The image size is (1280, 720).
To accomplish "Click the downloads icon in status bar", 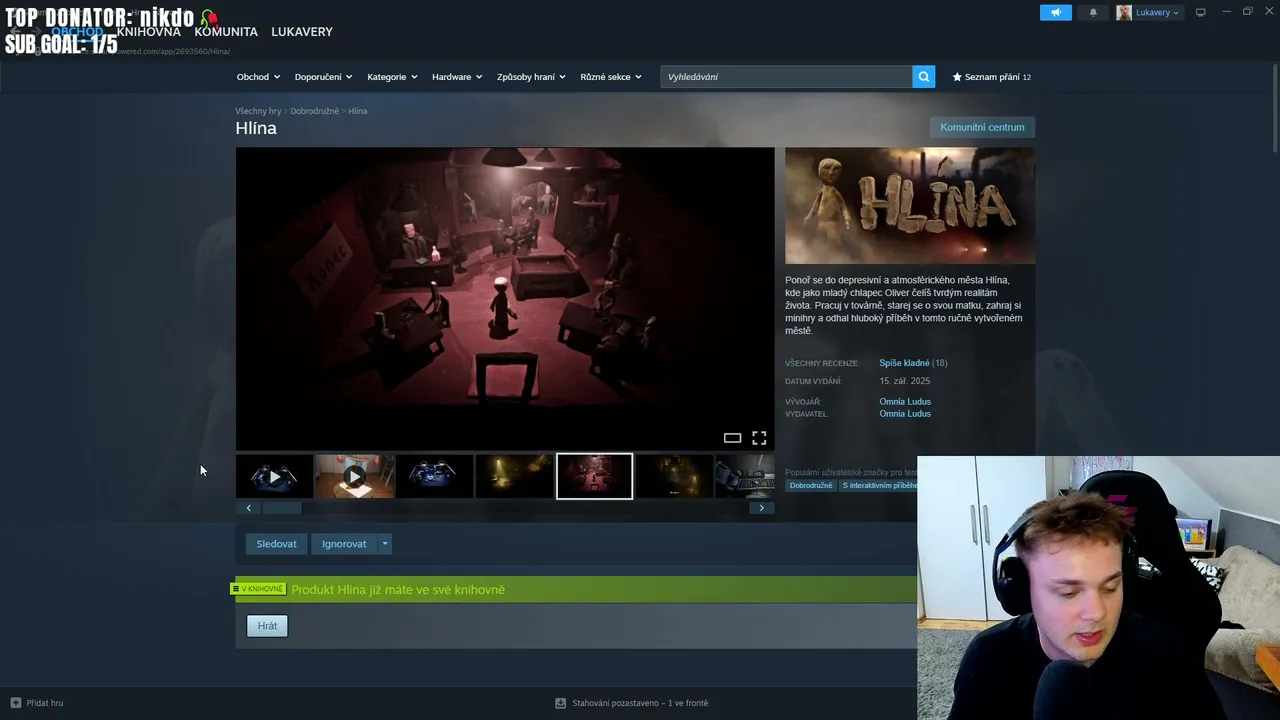I will coord(561,703).
